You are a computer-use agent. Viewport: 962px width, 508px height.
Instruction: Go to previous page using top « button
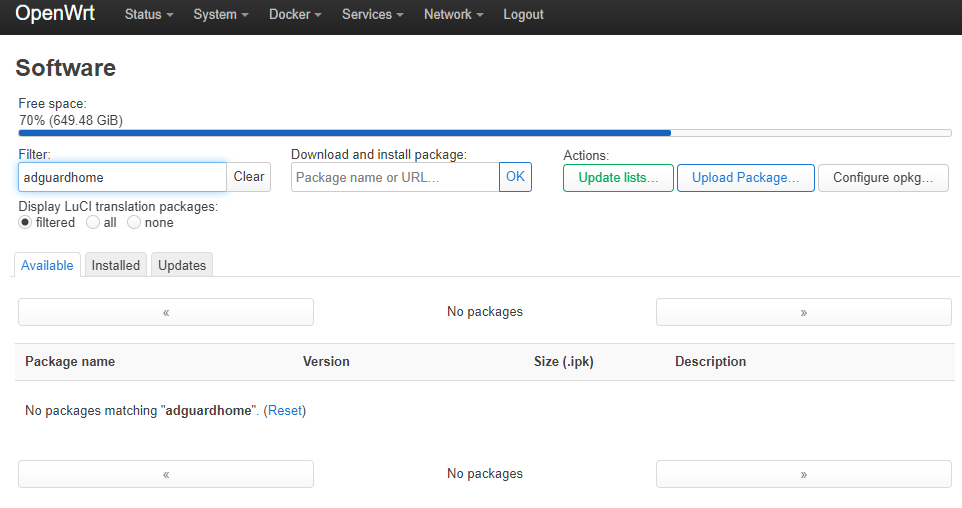(166, 312)
